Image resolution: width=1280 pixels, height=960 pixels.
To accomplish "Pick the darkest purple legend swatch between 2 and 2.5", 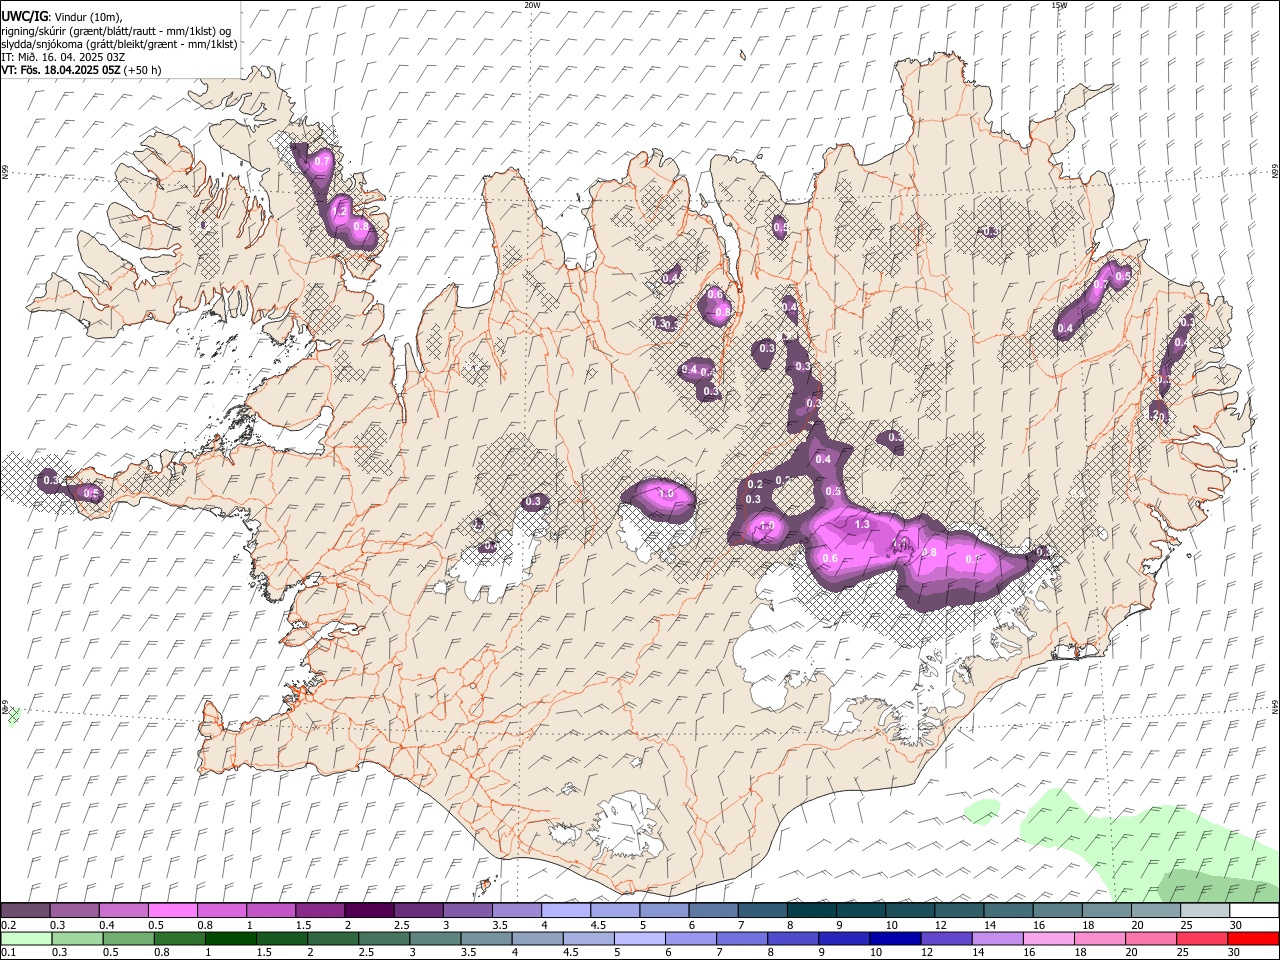I will (368, 911).
